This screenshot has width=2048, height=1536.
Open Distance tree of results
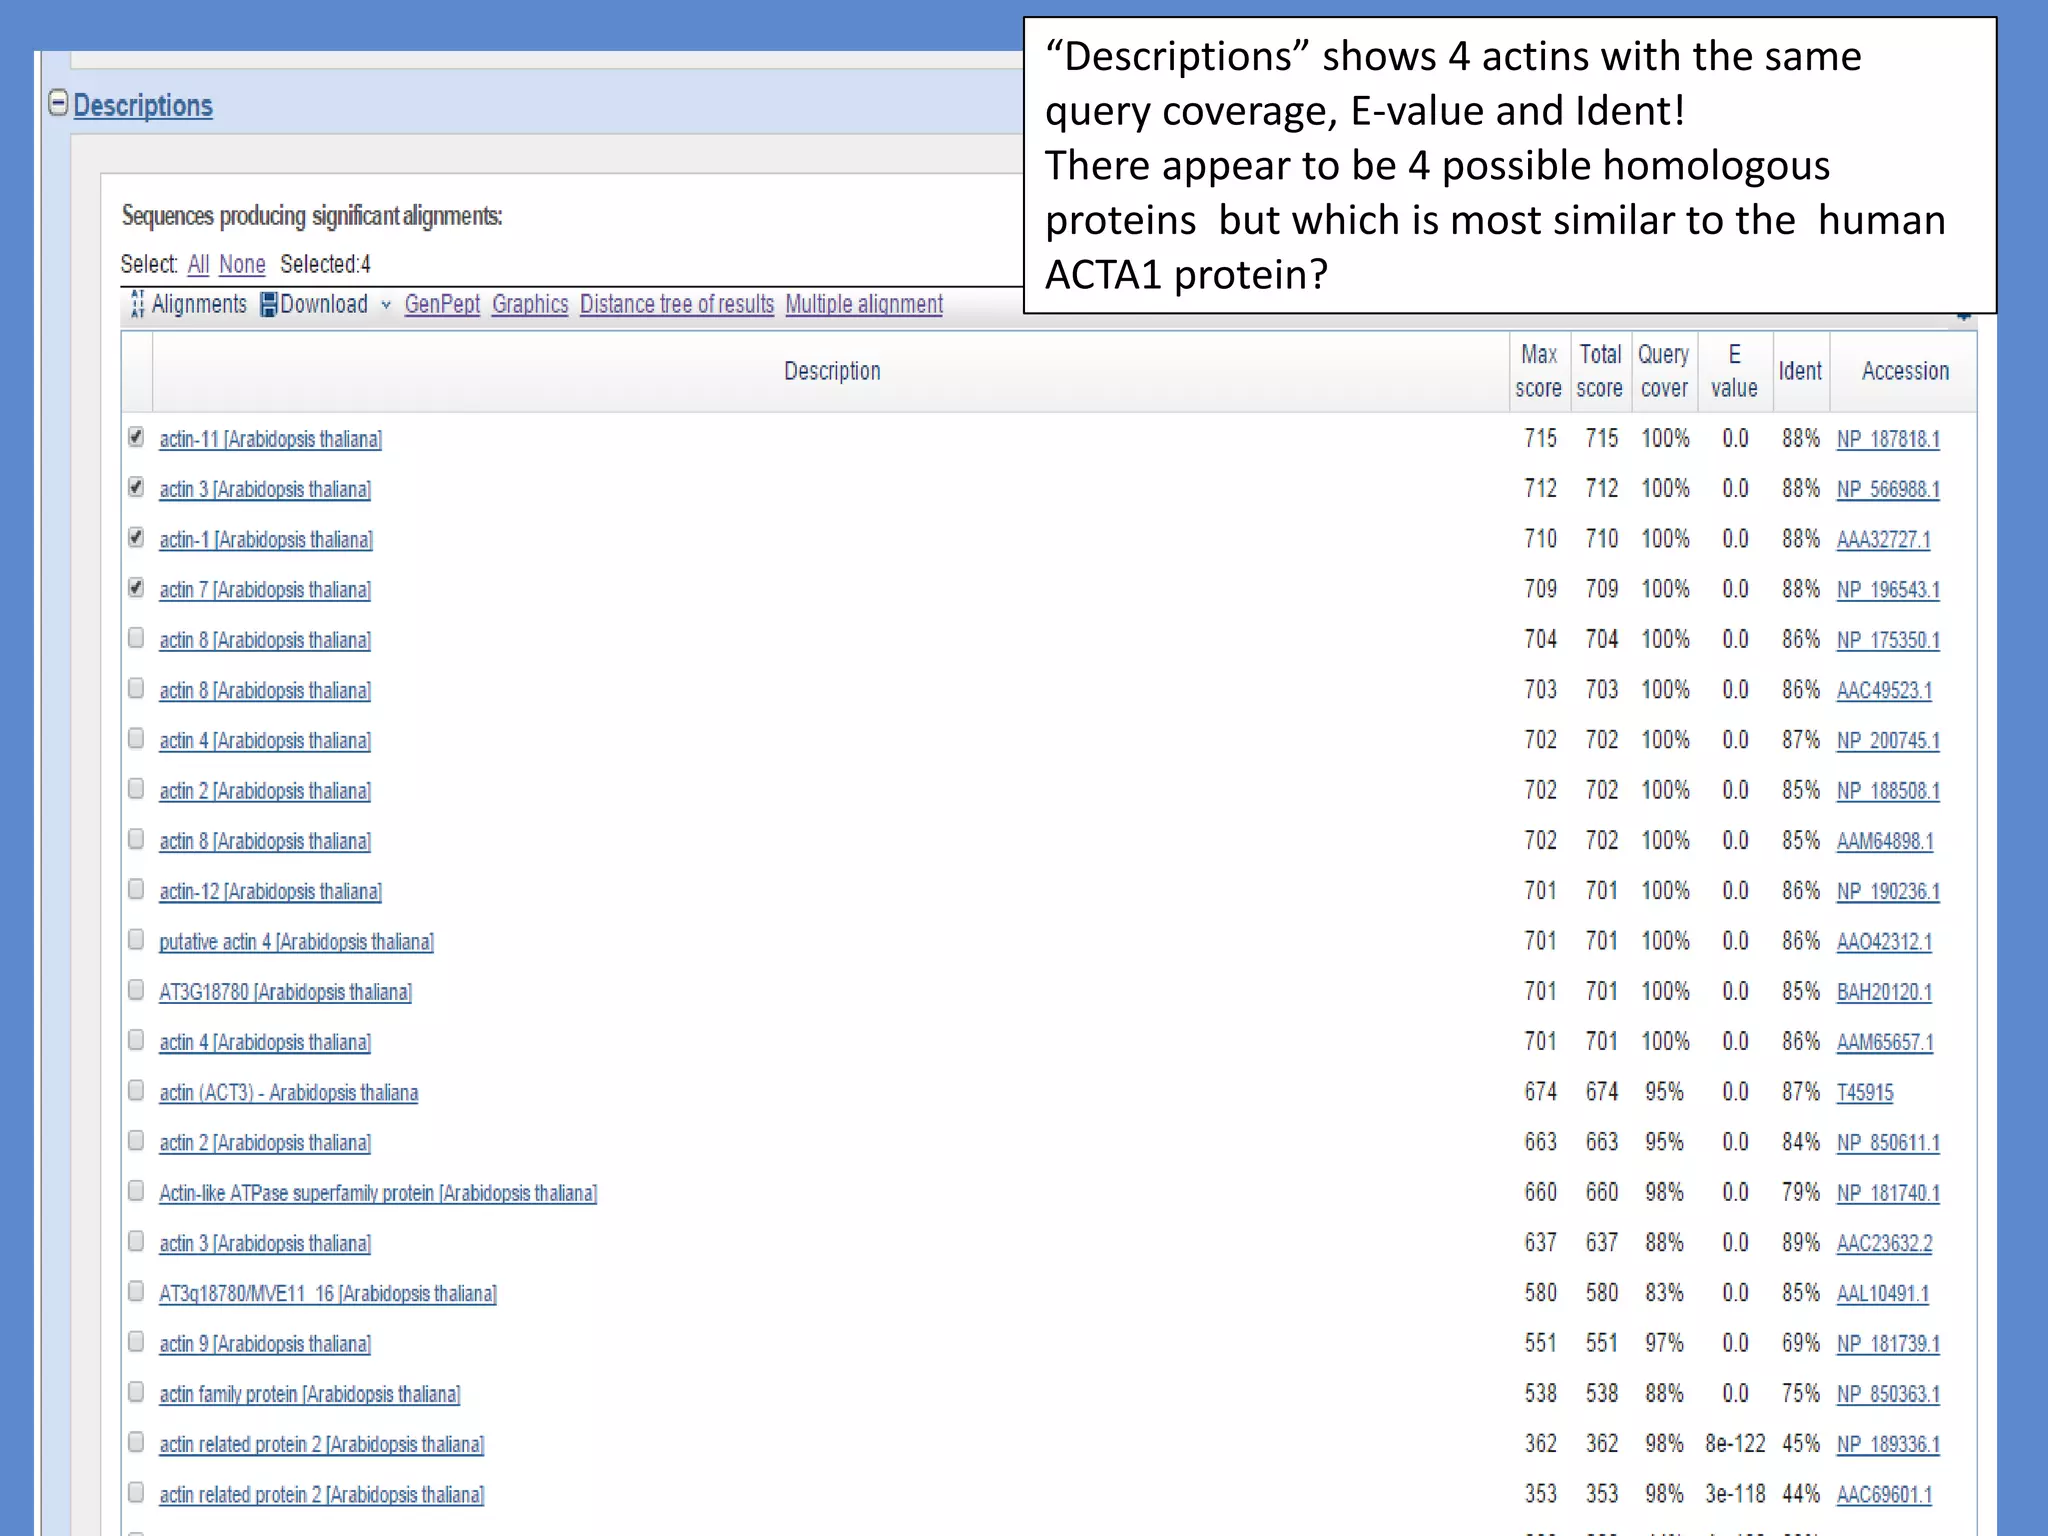[677, 304]
